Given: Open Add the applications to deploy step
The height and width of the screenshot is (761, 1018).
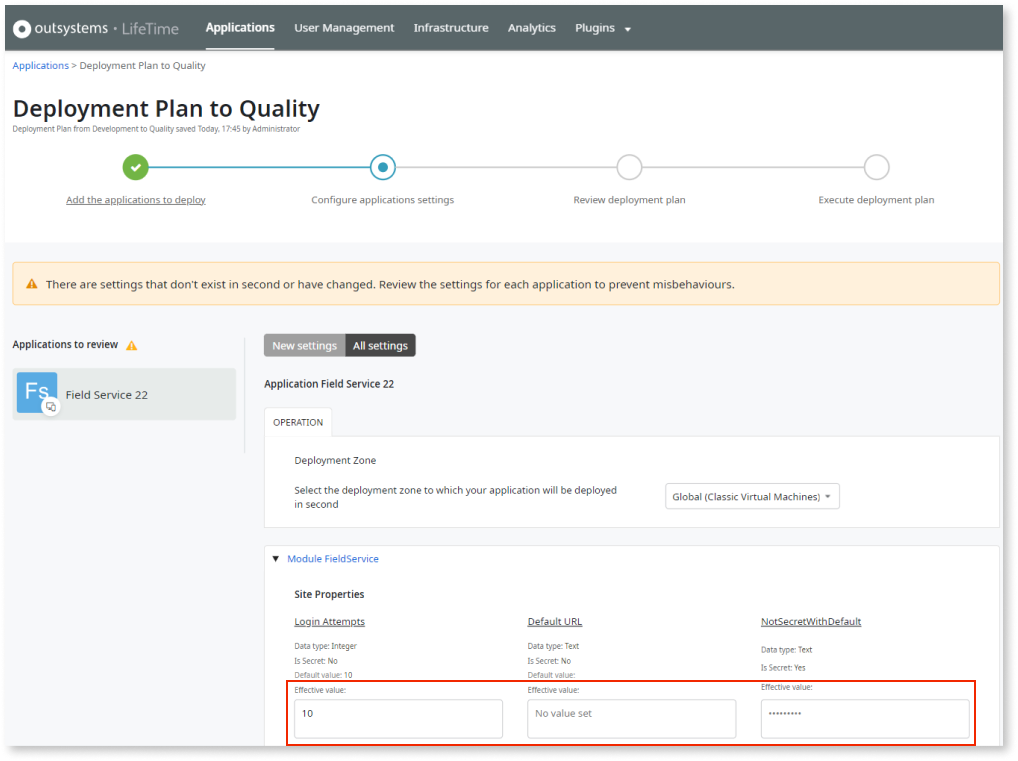Looking at the screenshot, I should 136,200.
